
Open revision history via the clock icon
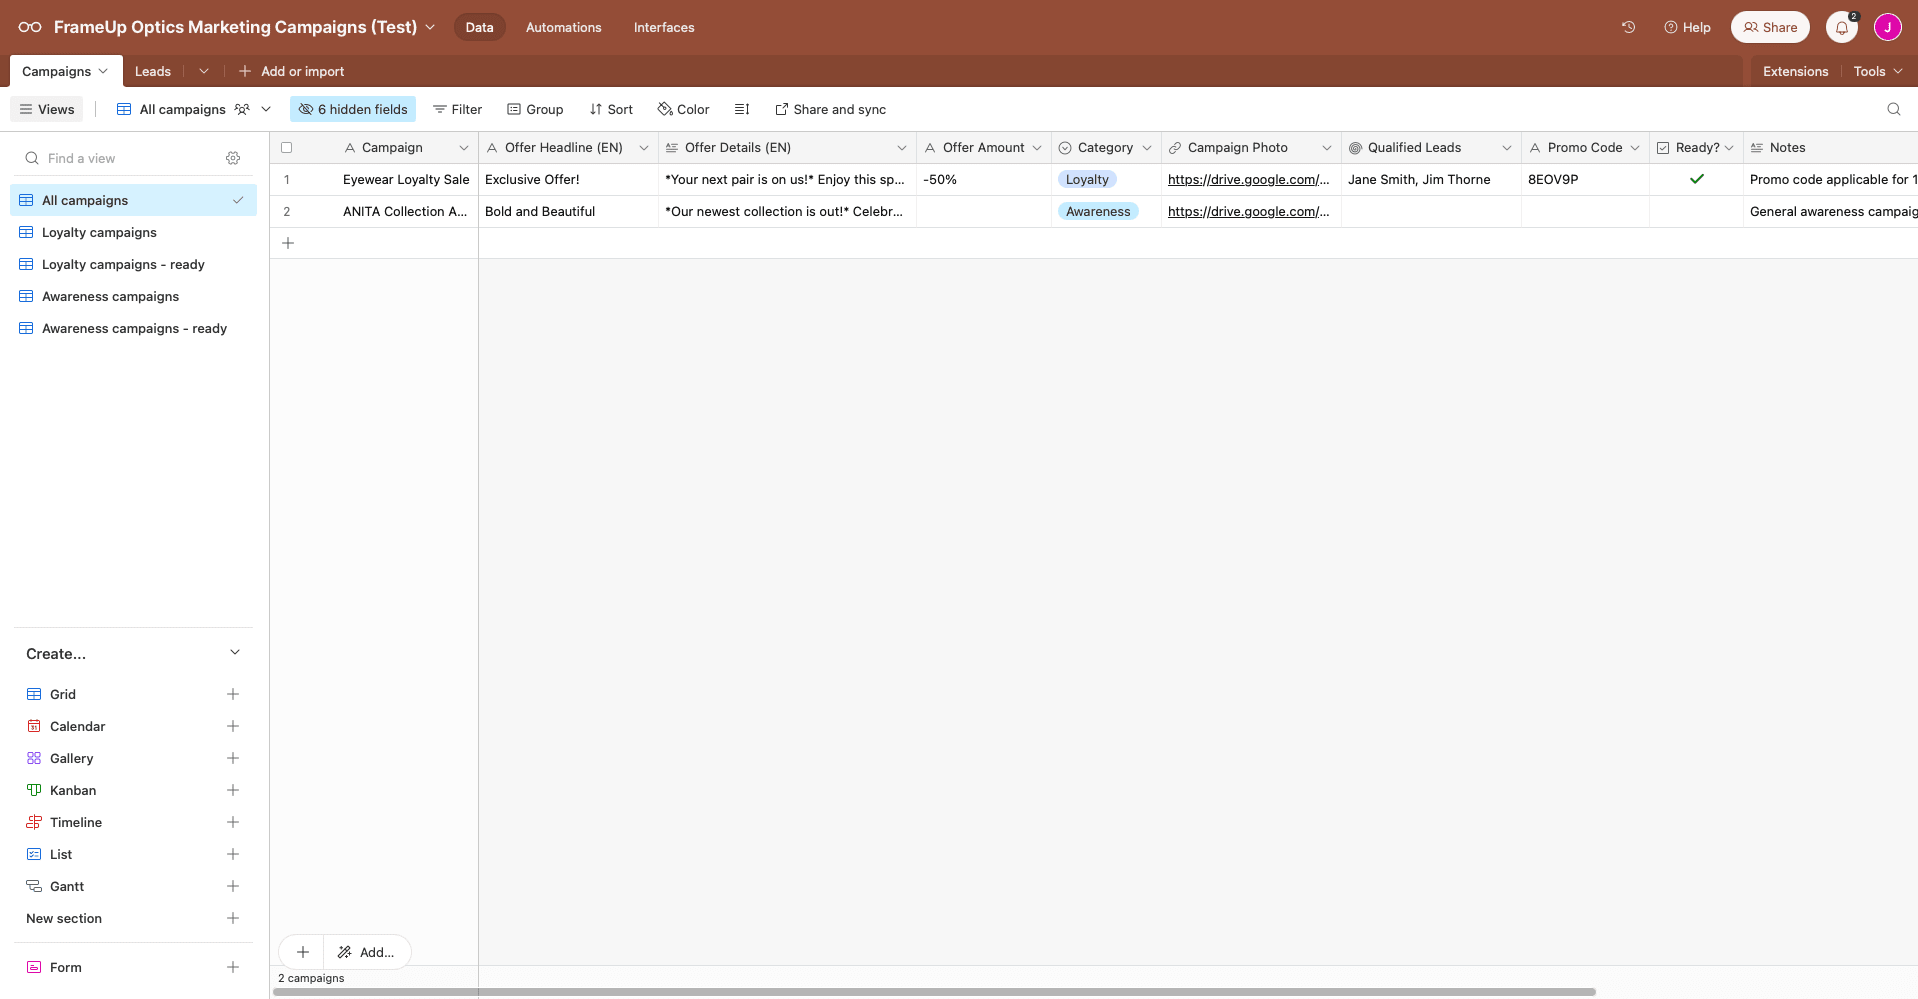click(1628, 27)
